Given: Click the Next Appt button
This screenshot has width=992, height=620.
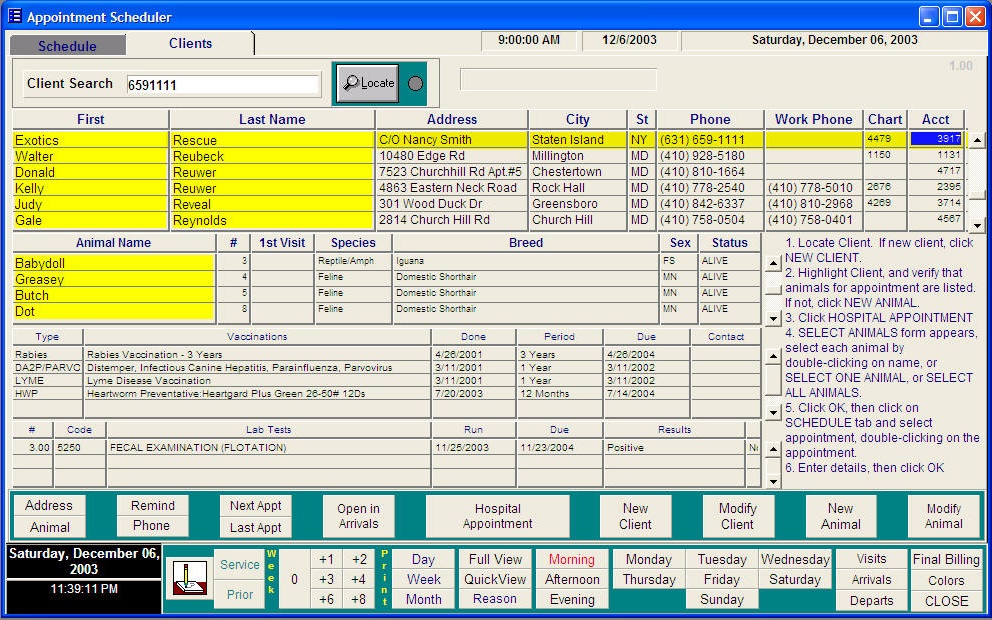Looking at the screenshot, I should (256, 505).
